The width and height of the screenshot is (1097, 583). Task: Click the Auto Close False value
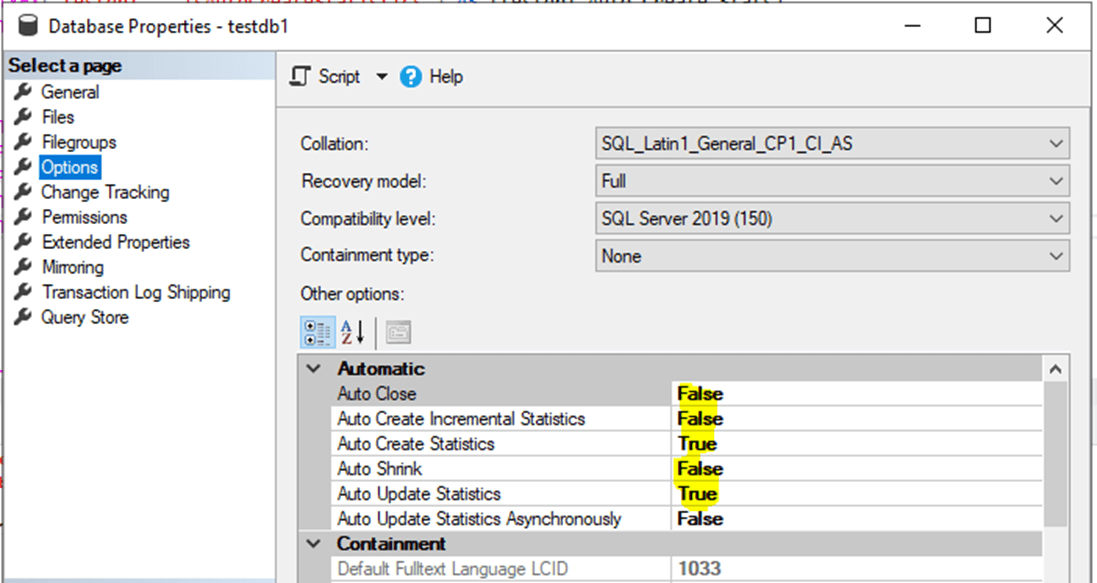pos(700,394)
